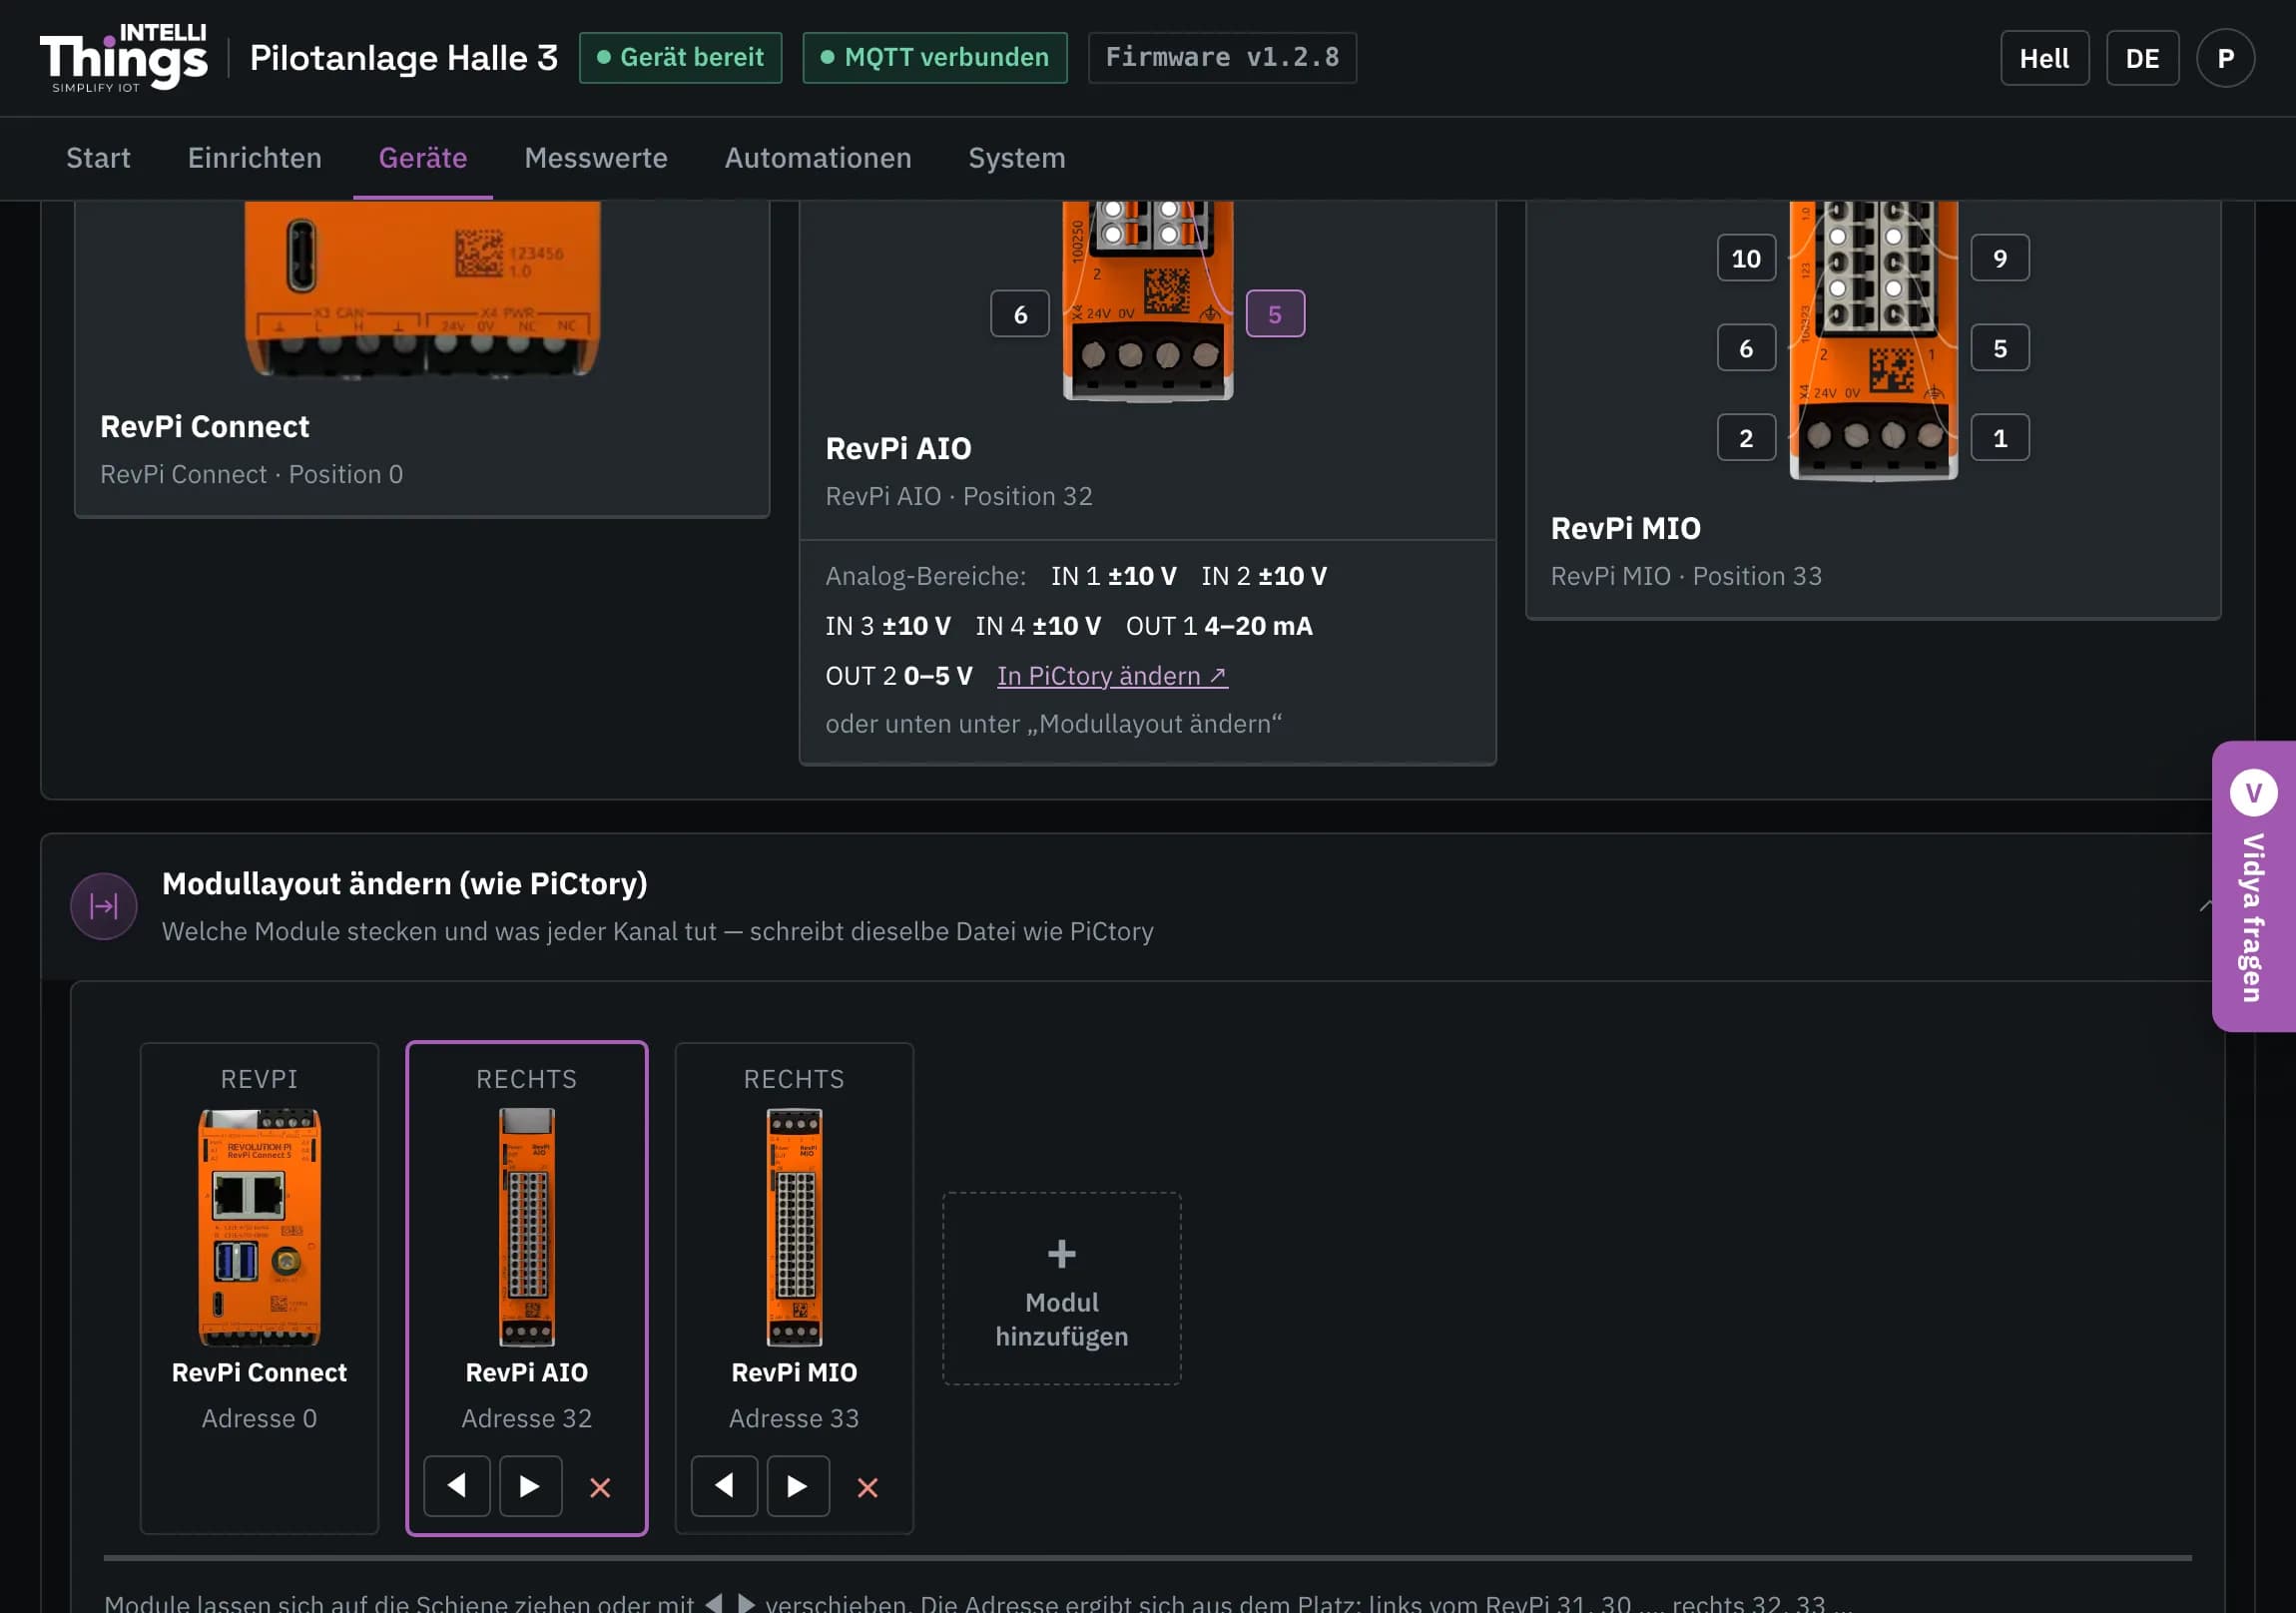Open the user profile avatar P
The width and height of the screenshot is (2296, 1613).
click(x=2225, y=58)
